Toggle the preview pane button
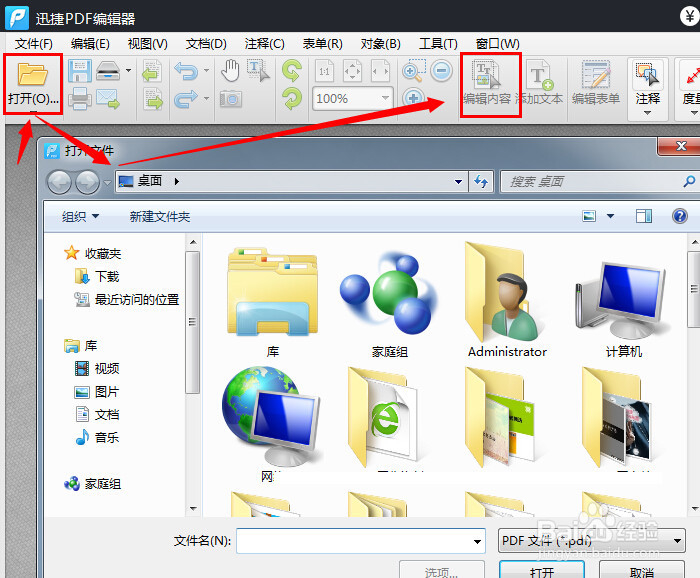Image resolution: width=700 pixels, height=578 pixels. (644, 216)
